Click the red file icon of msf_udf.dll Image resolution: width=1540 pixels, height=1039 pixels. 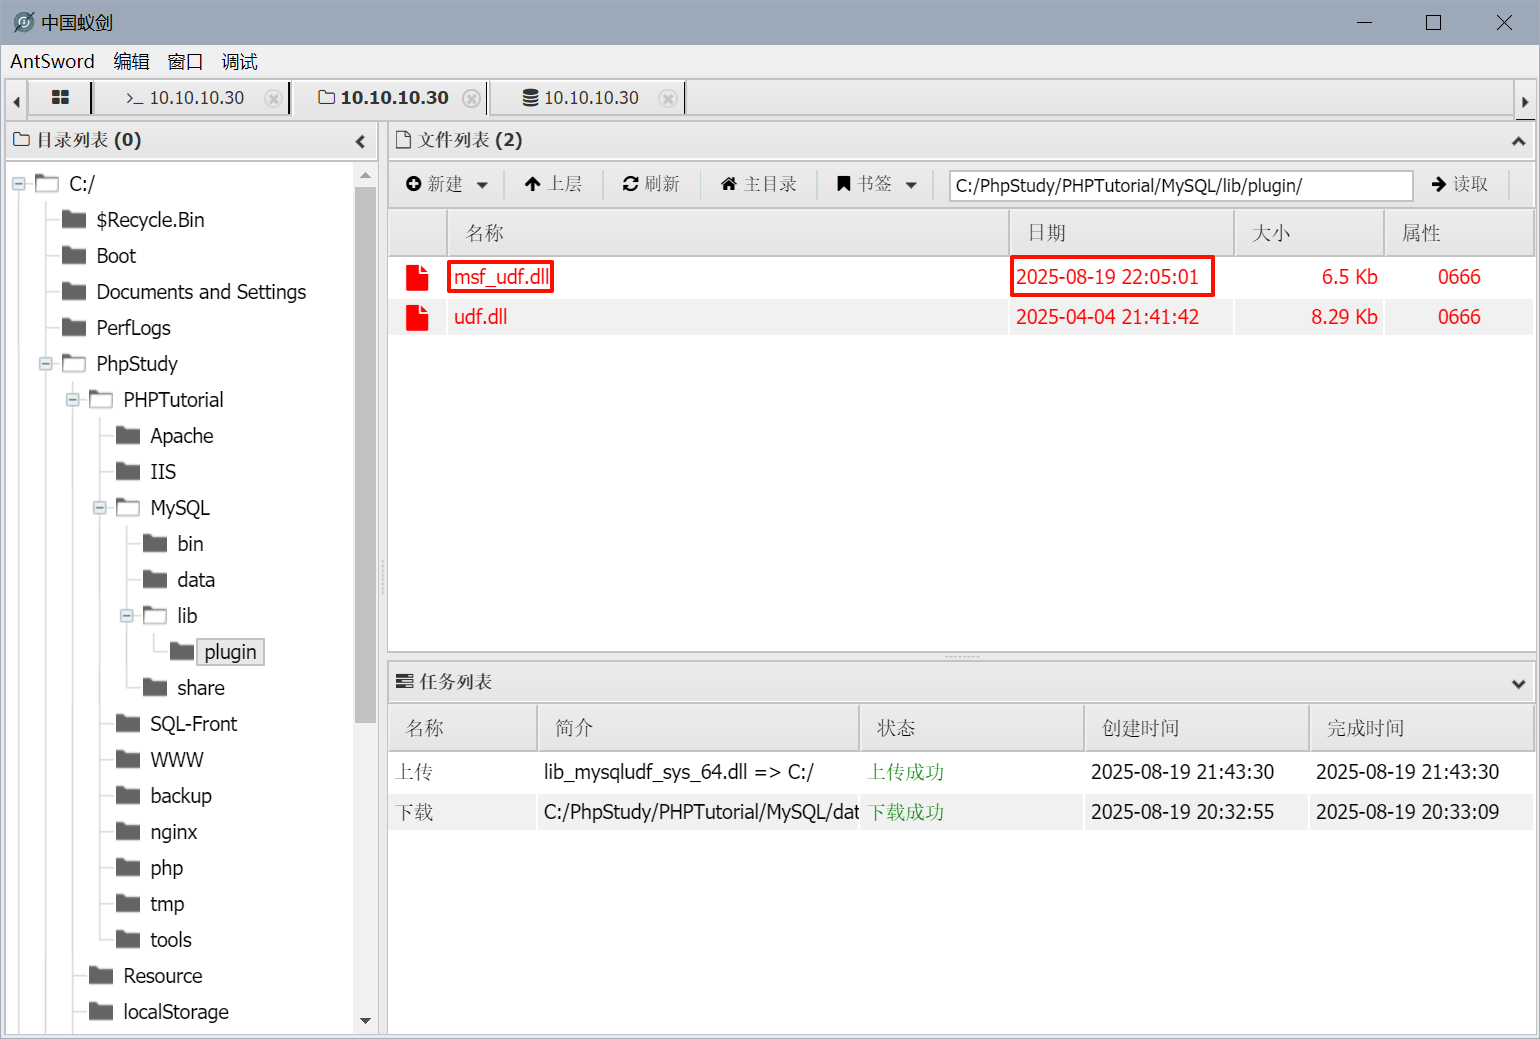click(417, 277)
